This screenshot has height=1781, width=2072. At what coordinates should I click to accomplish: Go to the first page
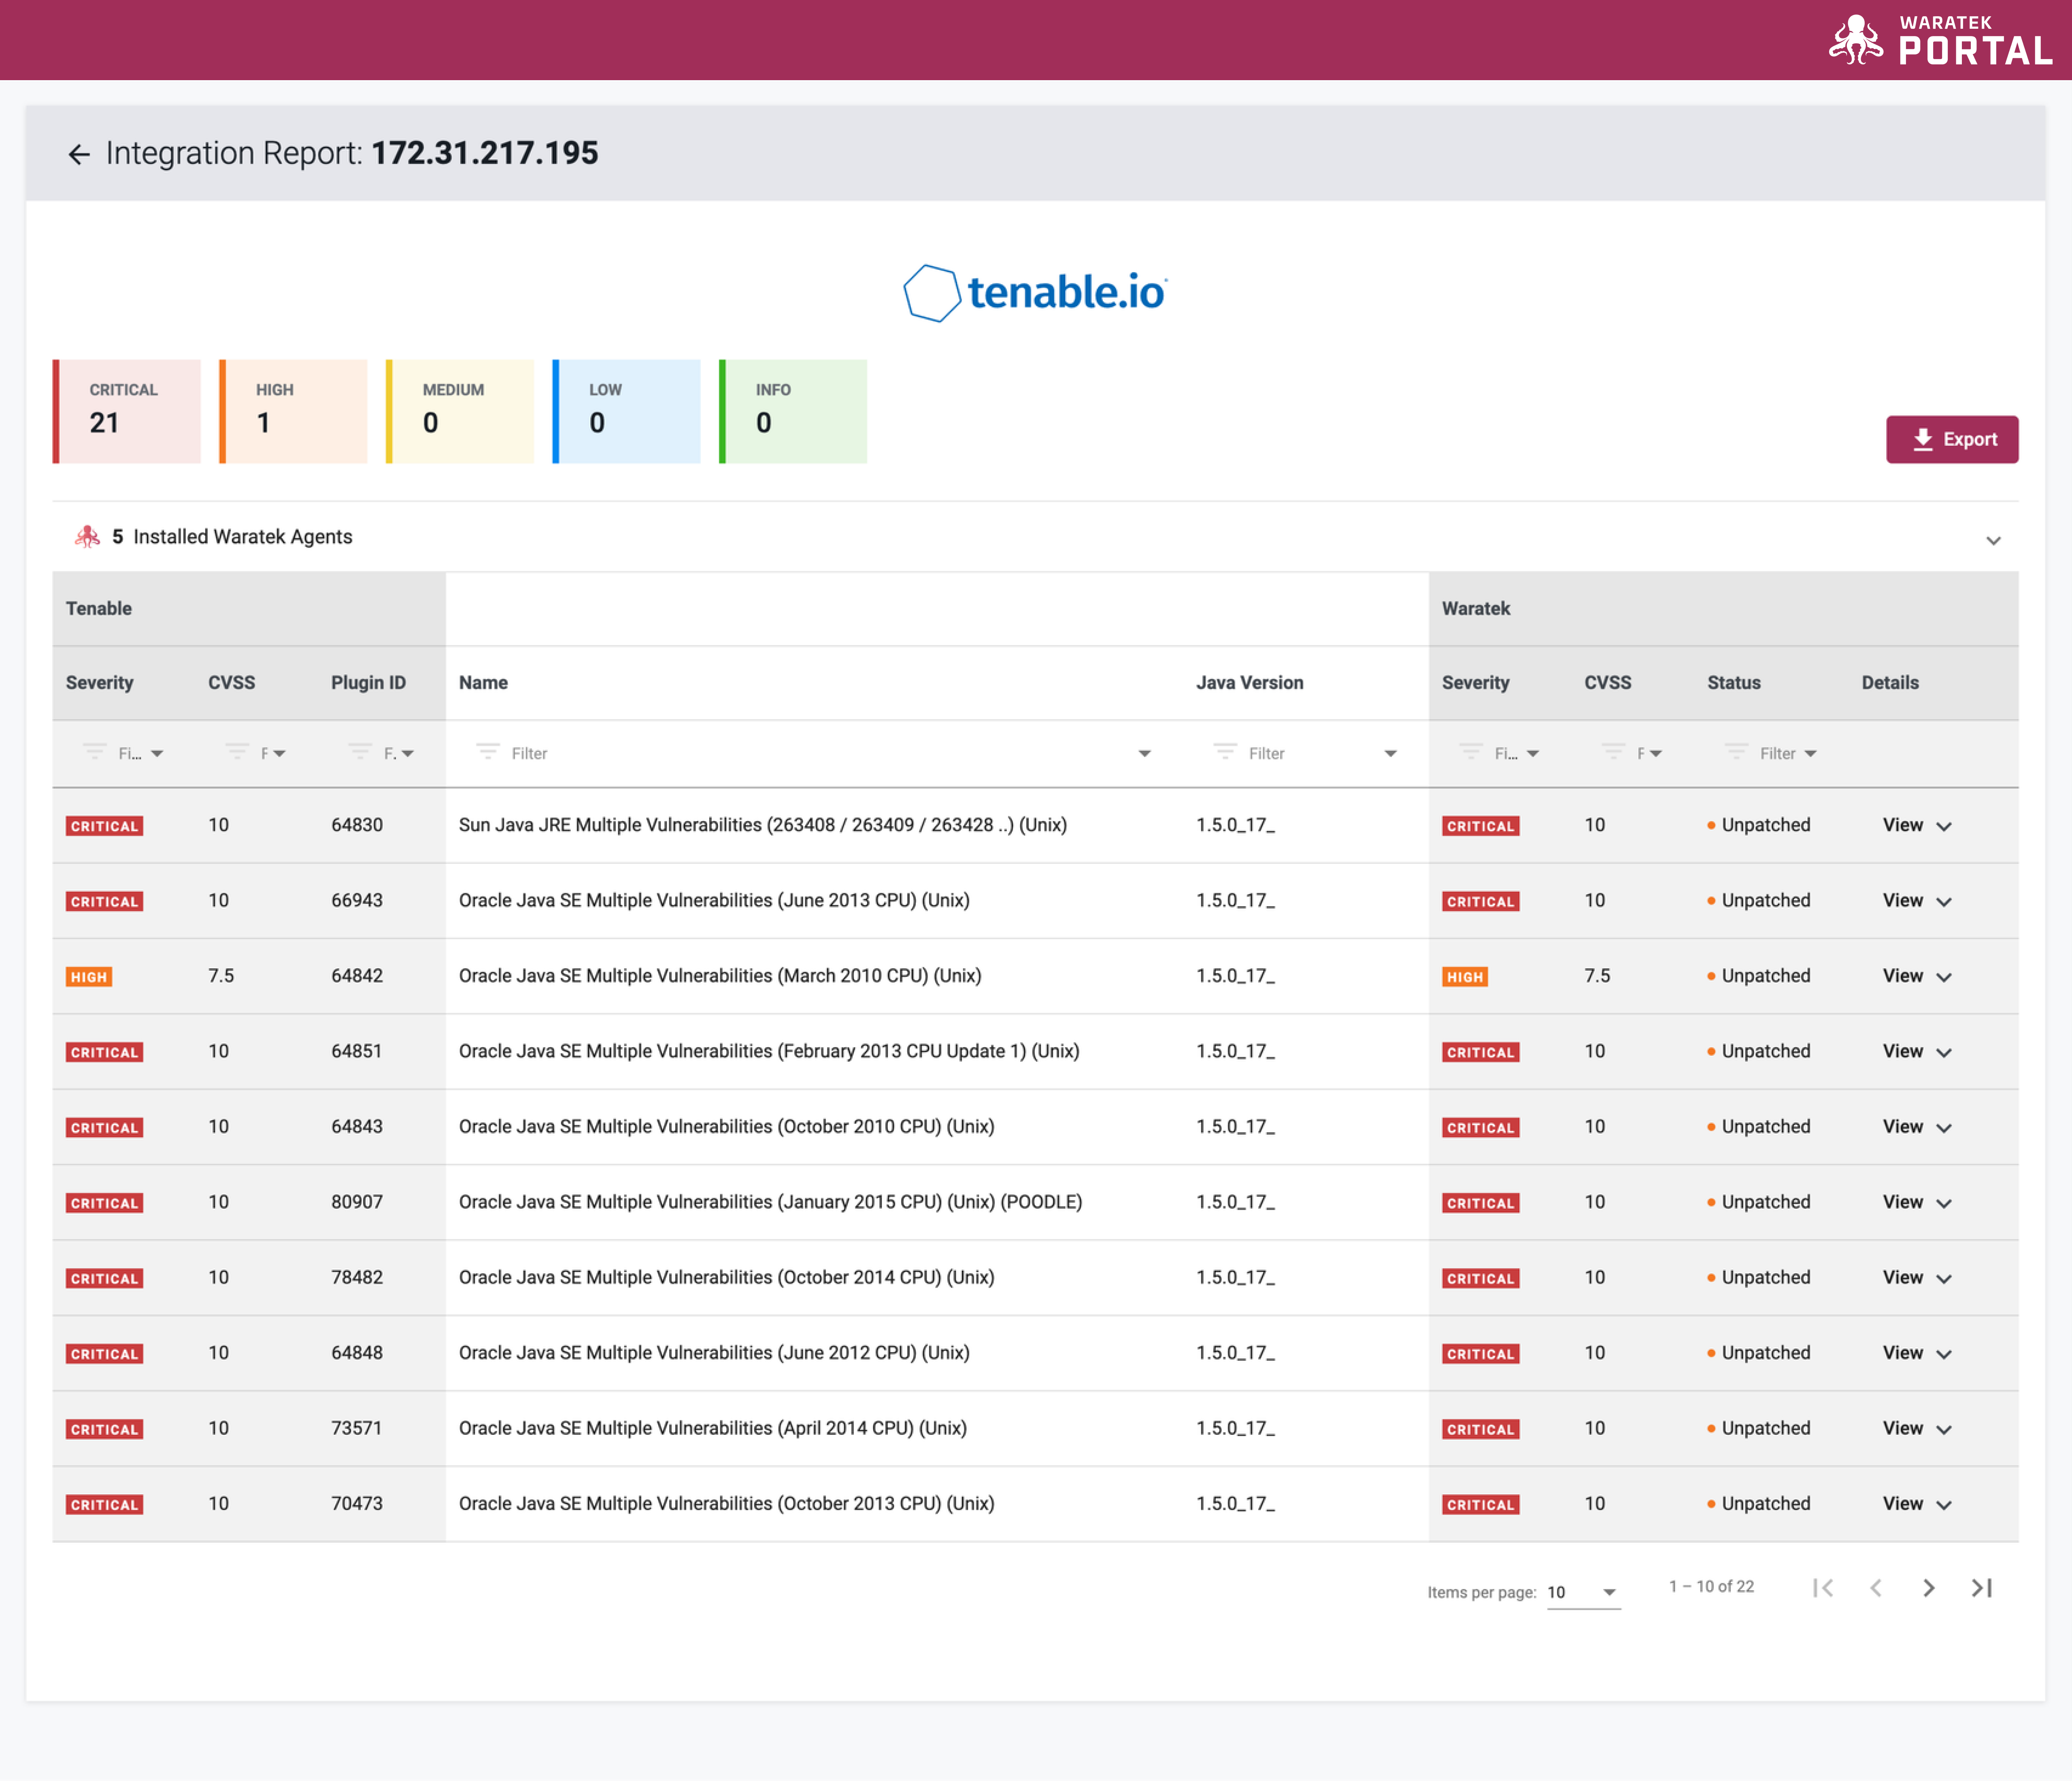tap(1823, 1588)
